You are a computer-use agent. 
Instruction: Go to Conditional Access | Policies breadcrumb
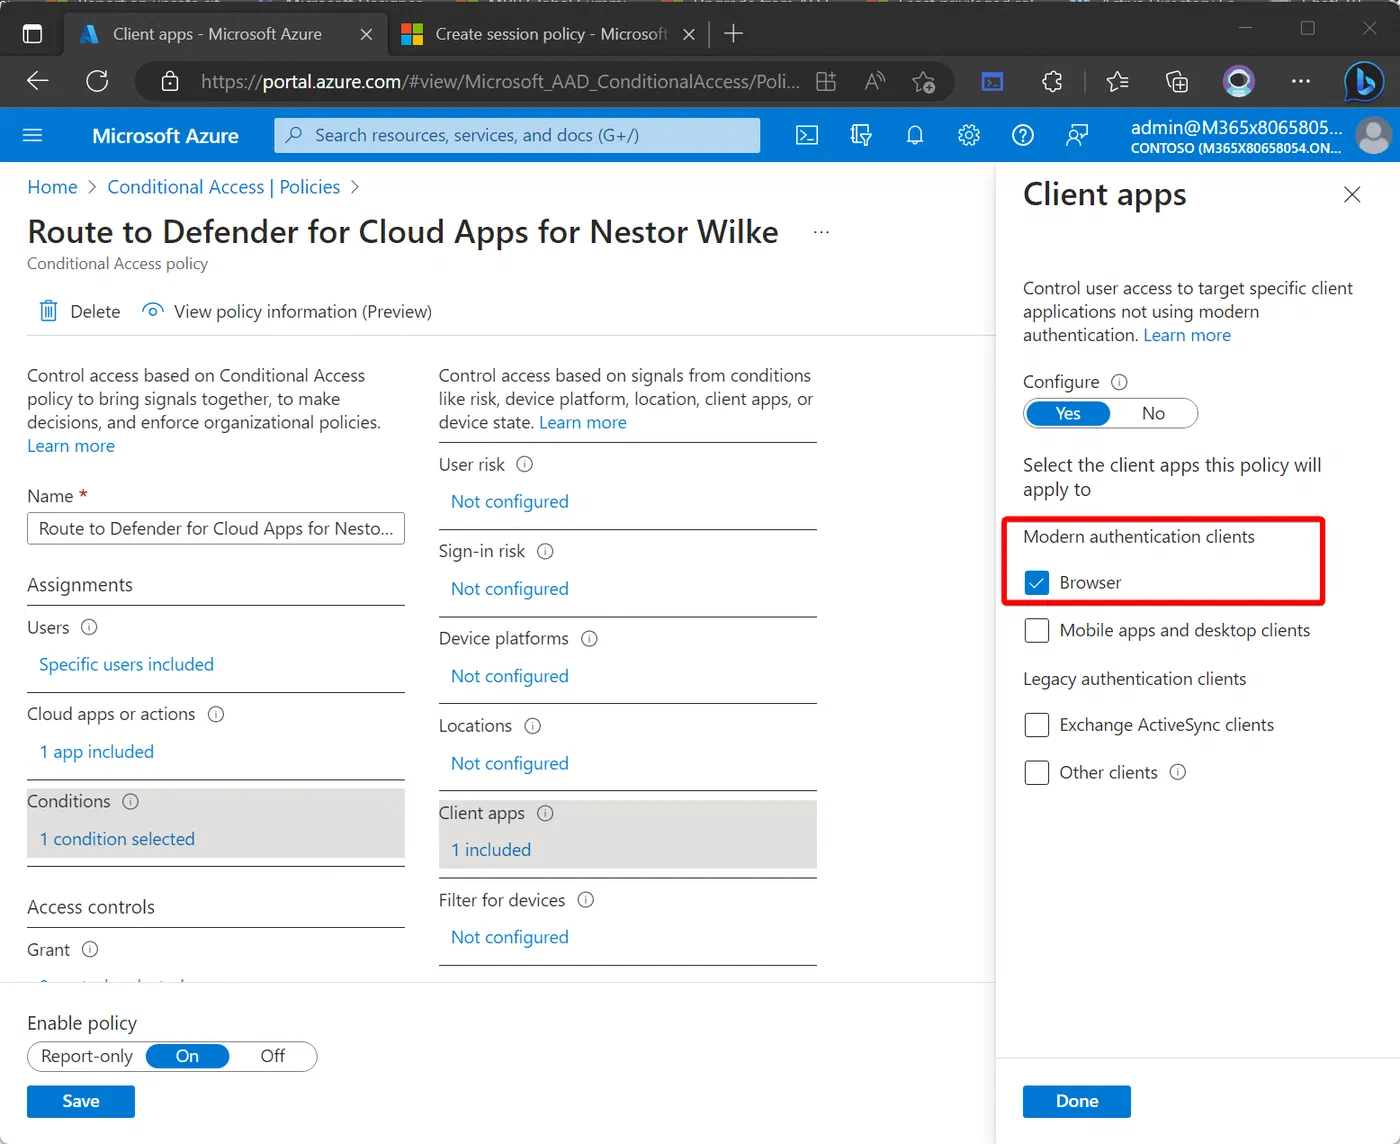224,187
